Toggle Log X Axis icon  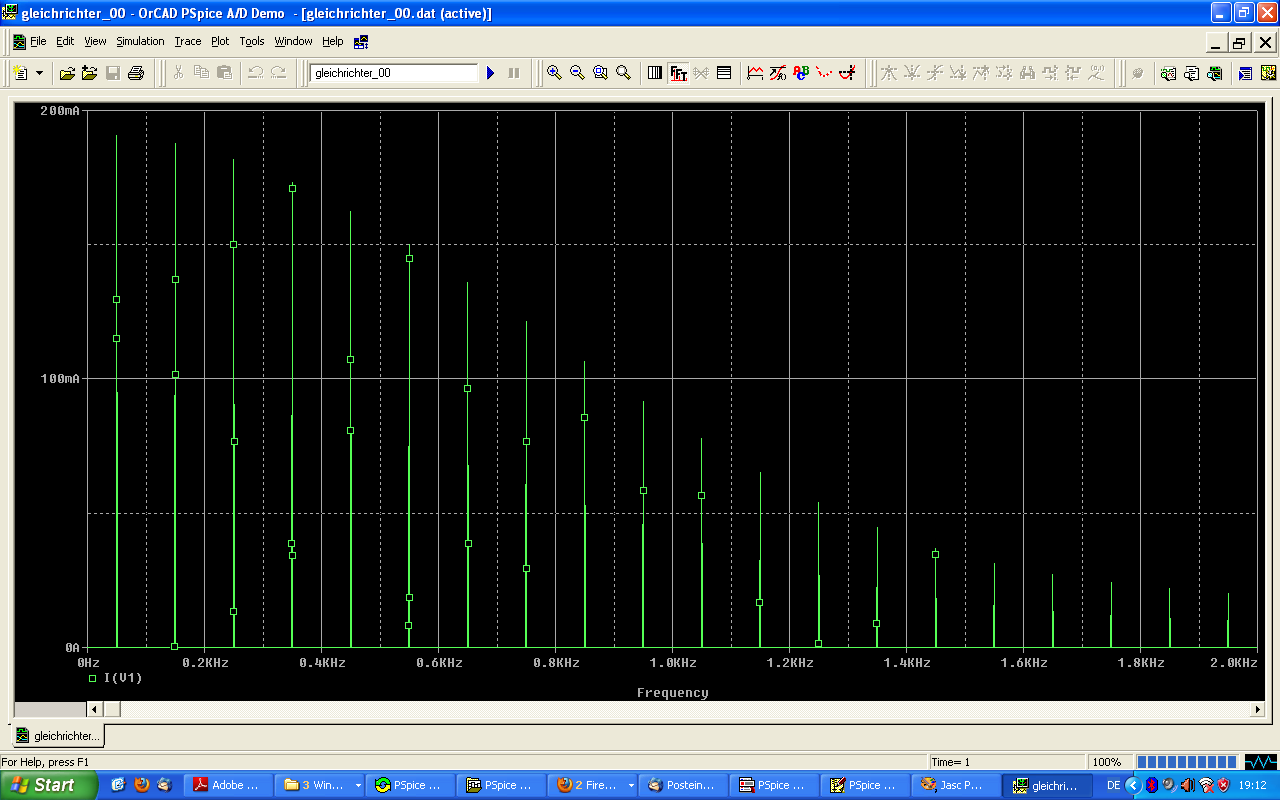coord(655,73)
